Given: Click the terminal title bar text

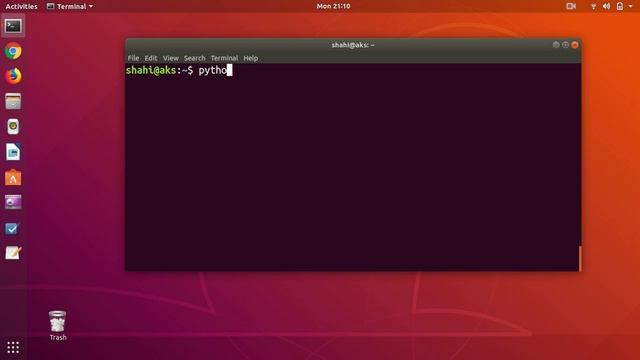Looking at the screenshot, I should (353, 45).
